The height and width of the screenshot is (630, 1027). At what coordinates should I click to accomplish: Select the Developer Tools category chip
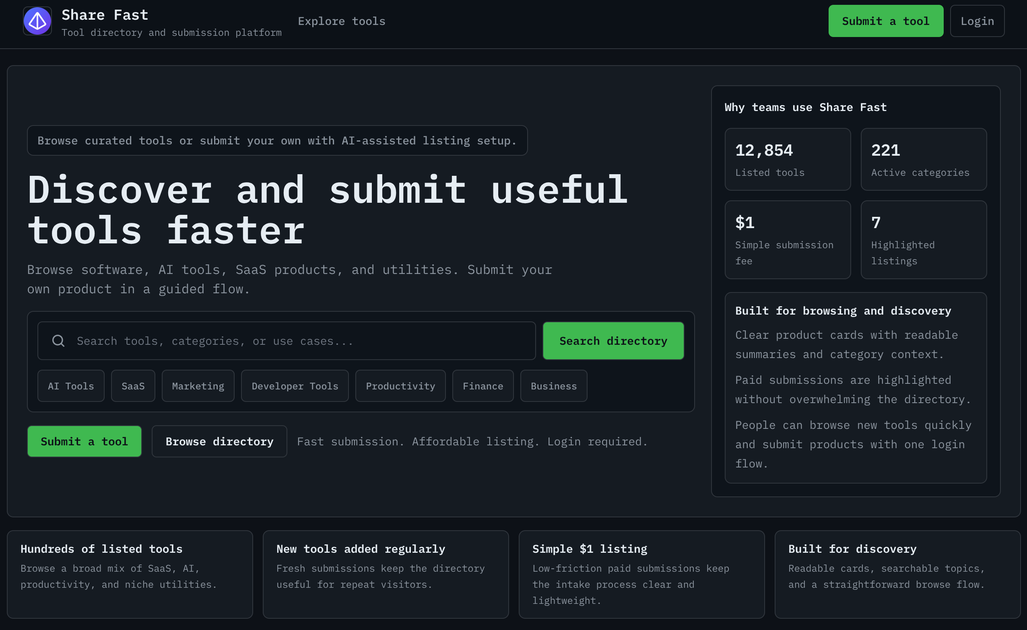[295, 386]
